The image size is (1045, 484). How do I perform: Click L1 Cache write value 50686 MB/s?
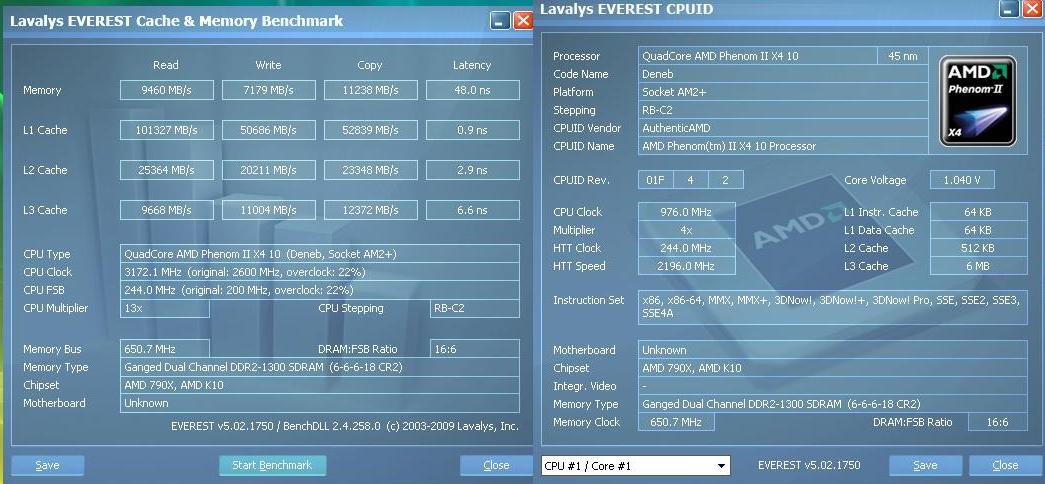(269, 130)
